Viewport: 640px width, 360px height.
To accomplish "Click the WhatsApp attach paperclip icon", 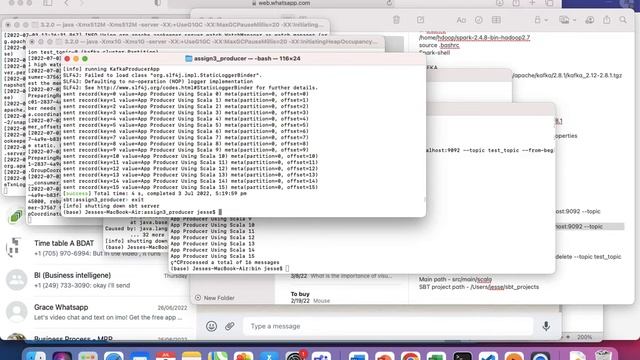I will pyautogui.click(x=230, y=326).
